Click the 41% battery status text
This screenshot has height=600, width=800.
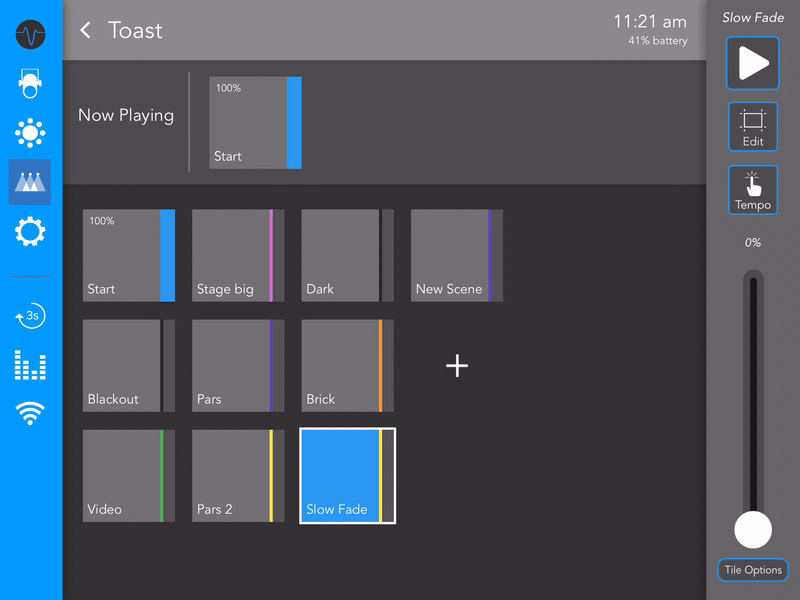click(x=658, y=41)
